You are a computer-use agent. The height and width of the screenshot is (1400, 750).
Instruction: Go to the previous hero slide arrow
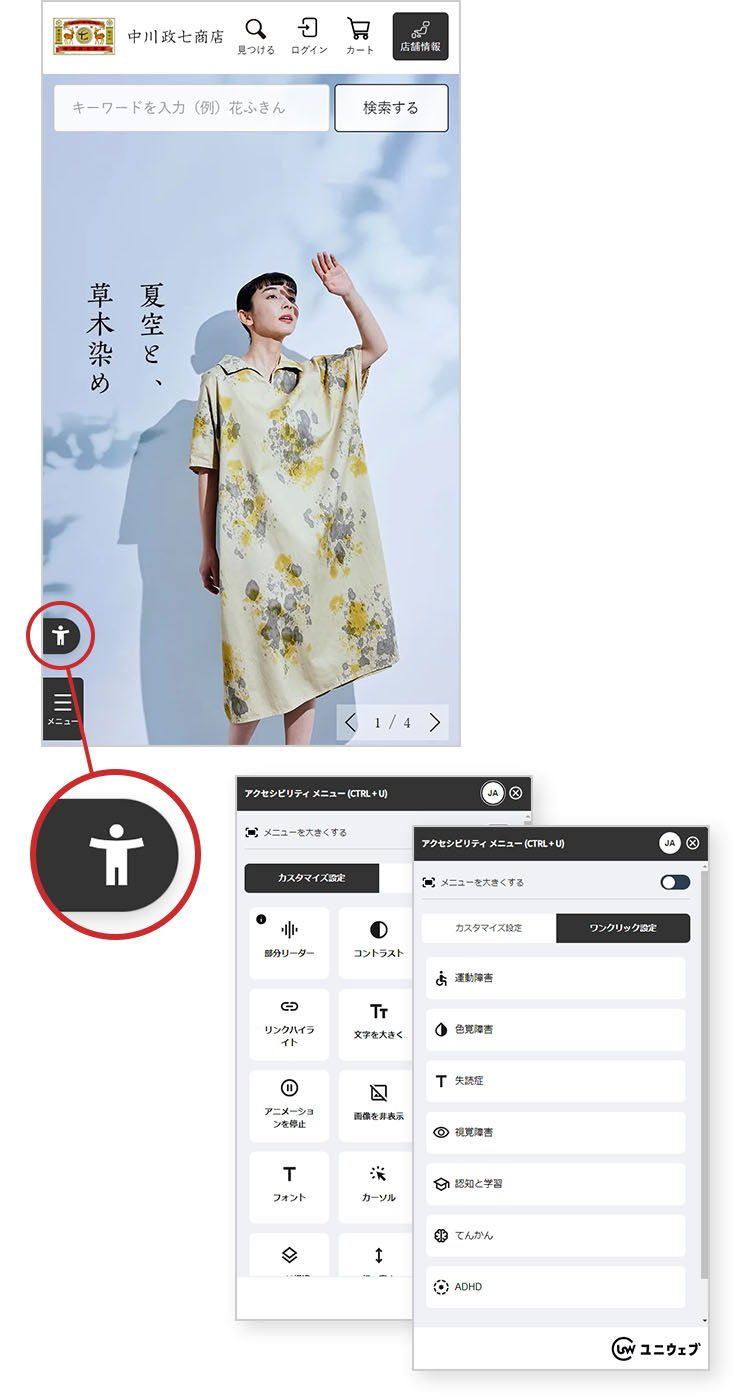click(x=350, y=722)
